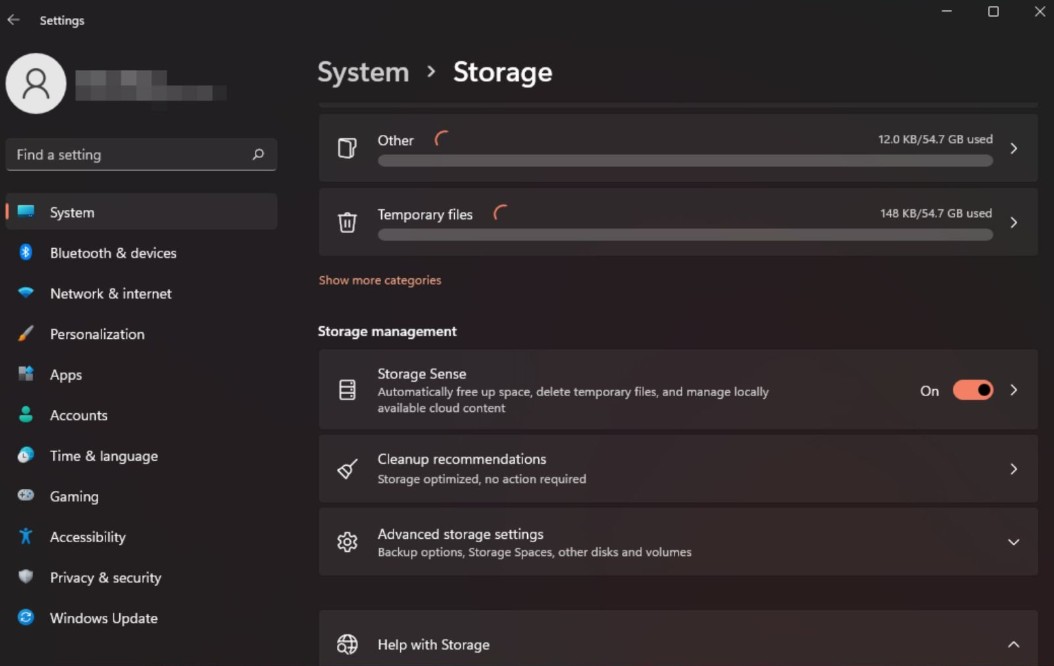This screenshot has height=666, width=1054.
Task: Select Personalization in the sidebar
Action: tap(97, 334)
